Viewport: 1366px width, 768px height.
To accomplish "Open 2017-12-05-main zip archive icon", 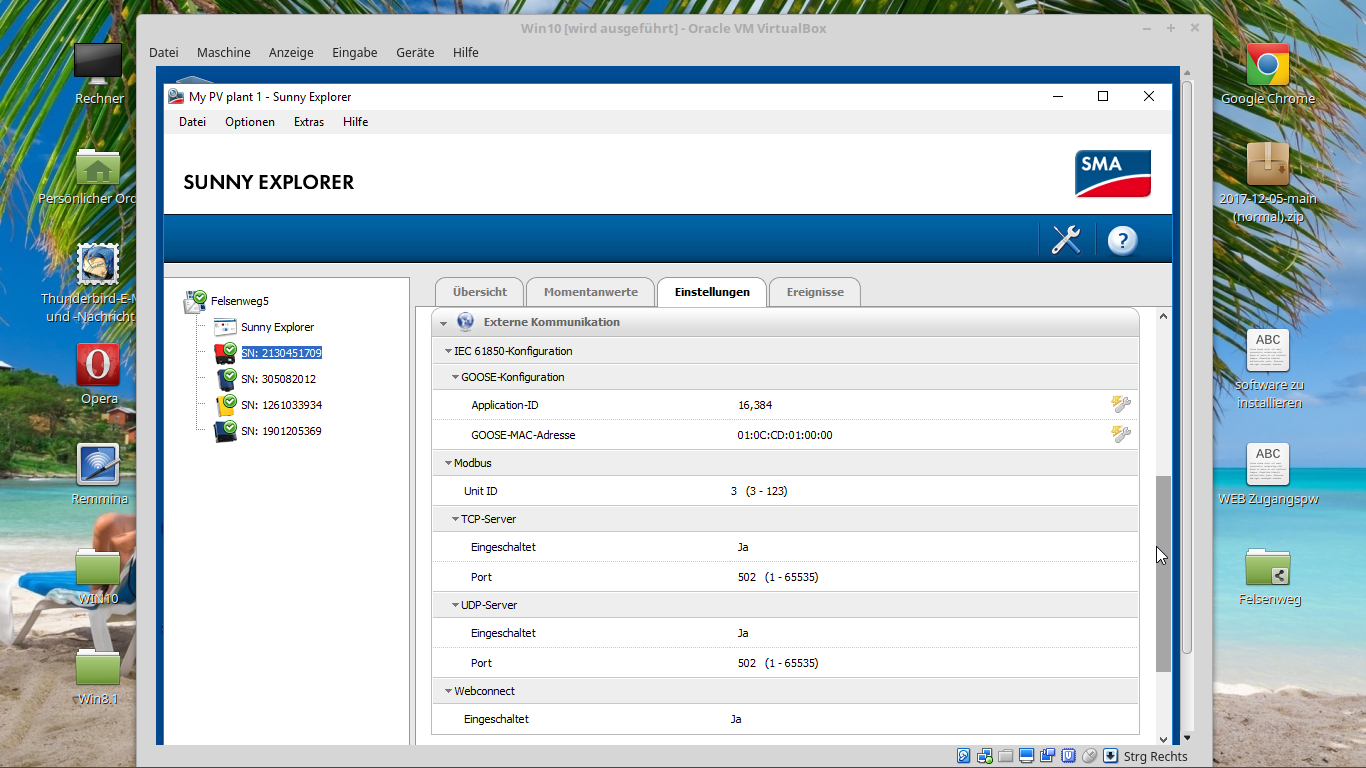I will click(x=1268, y=164).
